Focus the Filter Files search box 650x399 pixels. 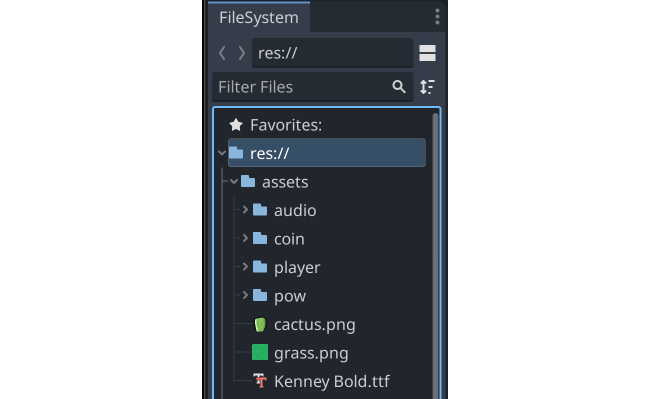click(313, 87)
